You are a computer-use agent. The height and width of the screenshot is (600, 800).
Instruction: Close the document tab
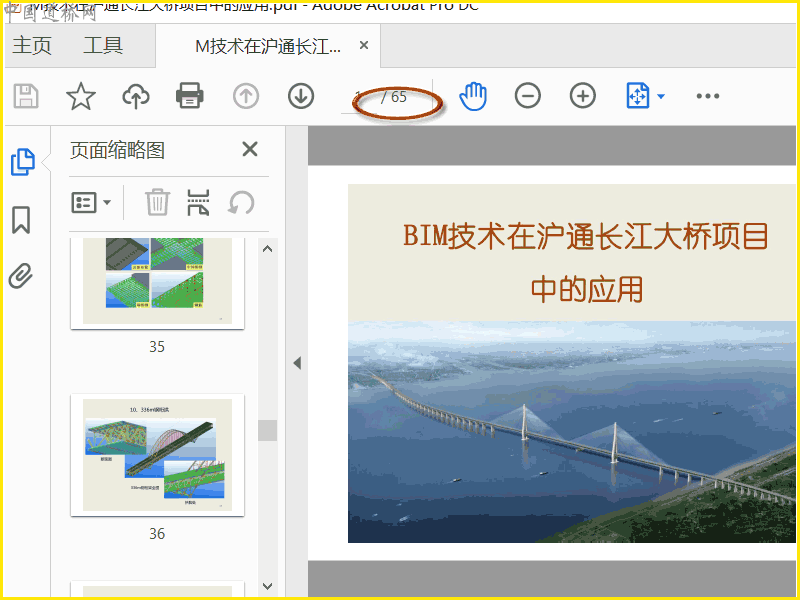point(364,45)
